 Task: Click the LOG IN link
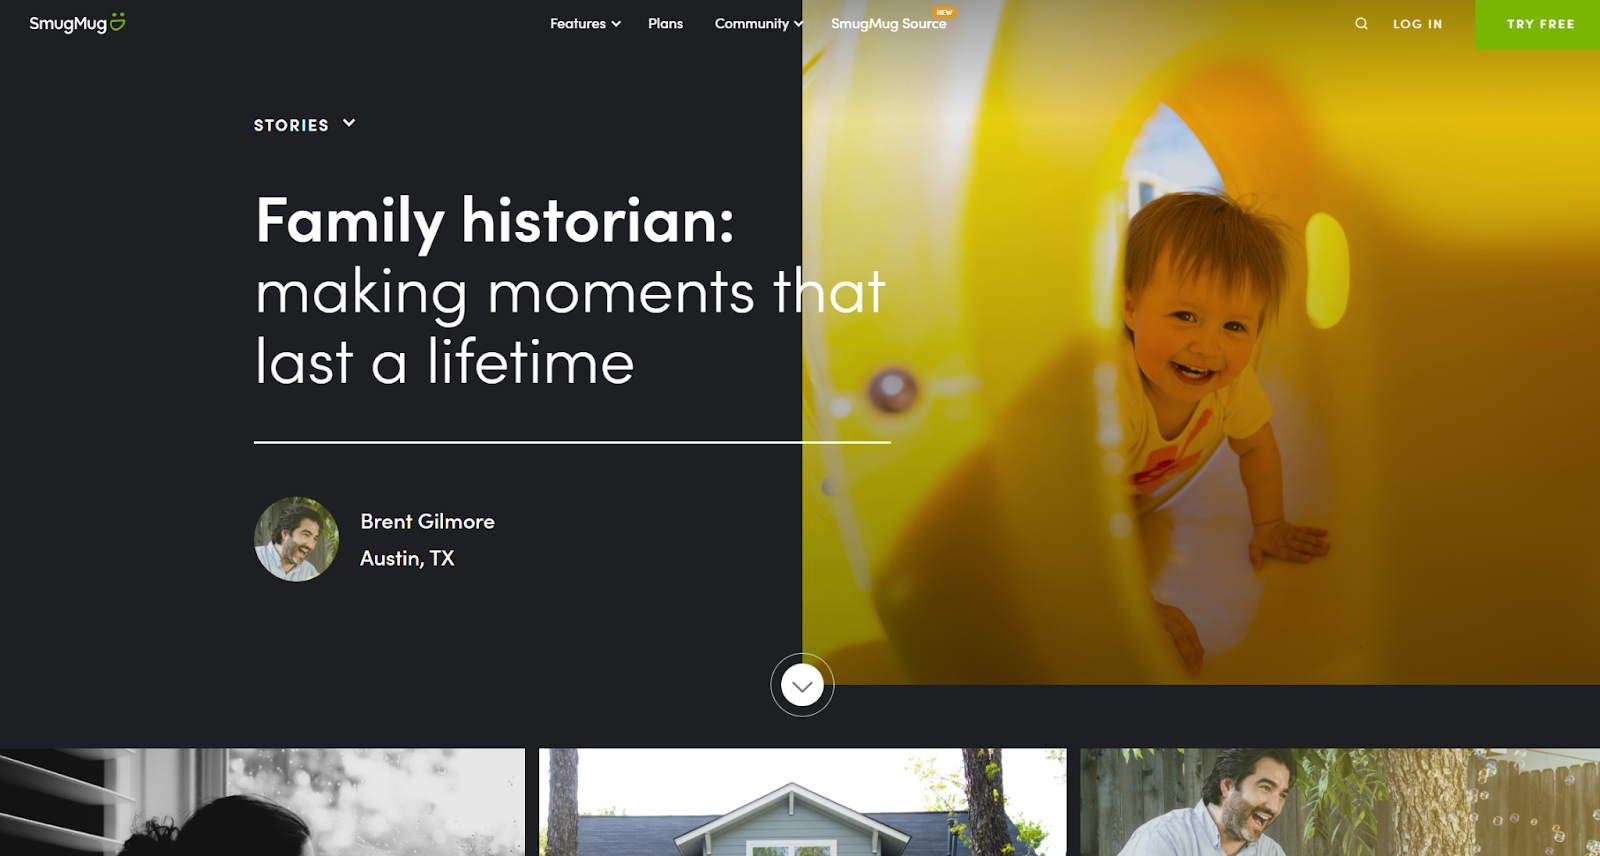(1418, 24)
